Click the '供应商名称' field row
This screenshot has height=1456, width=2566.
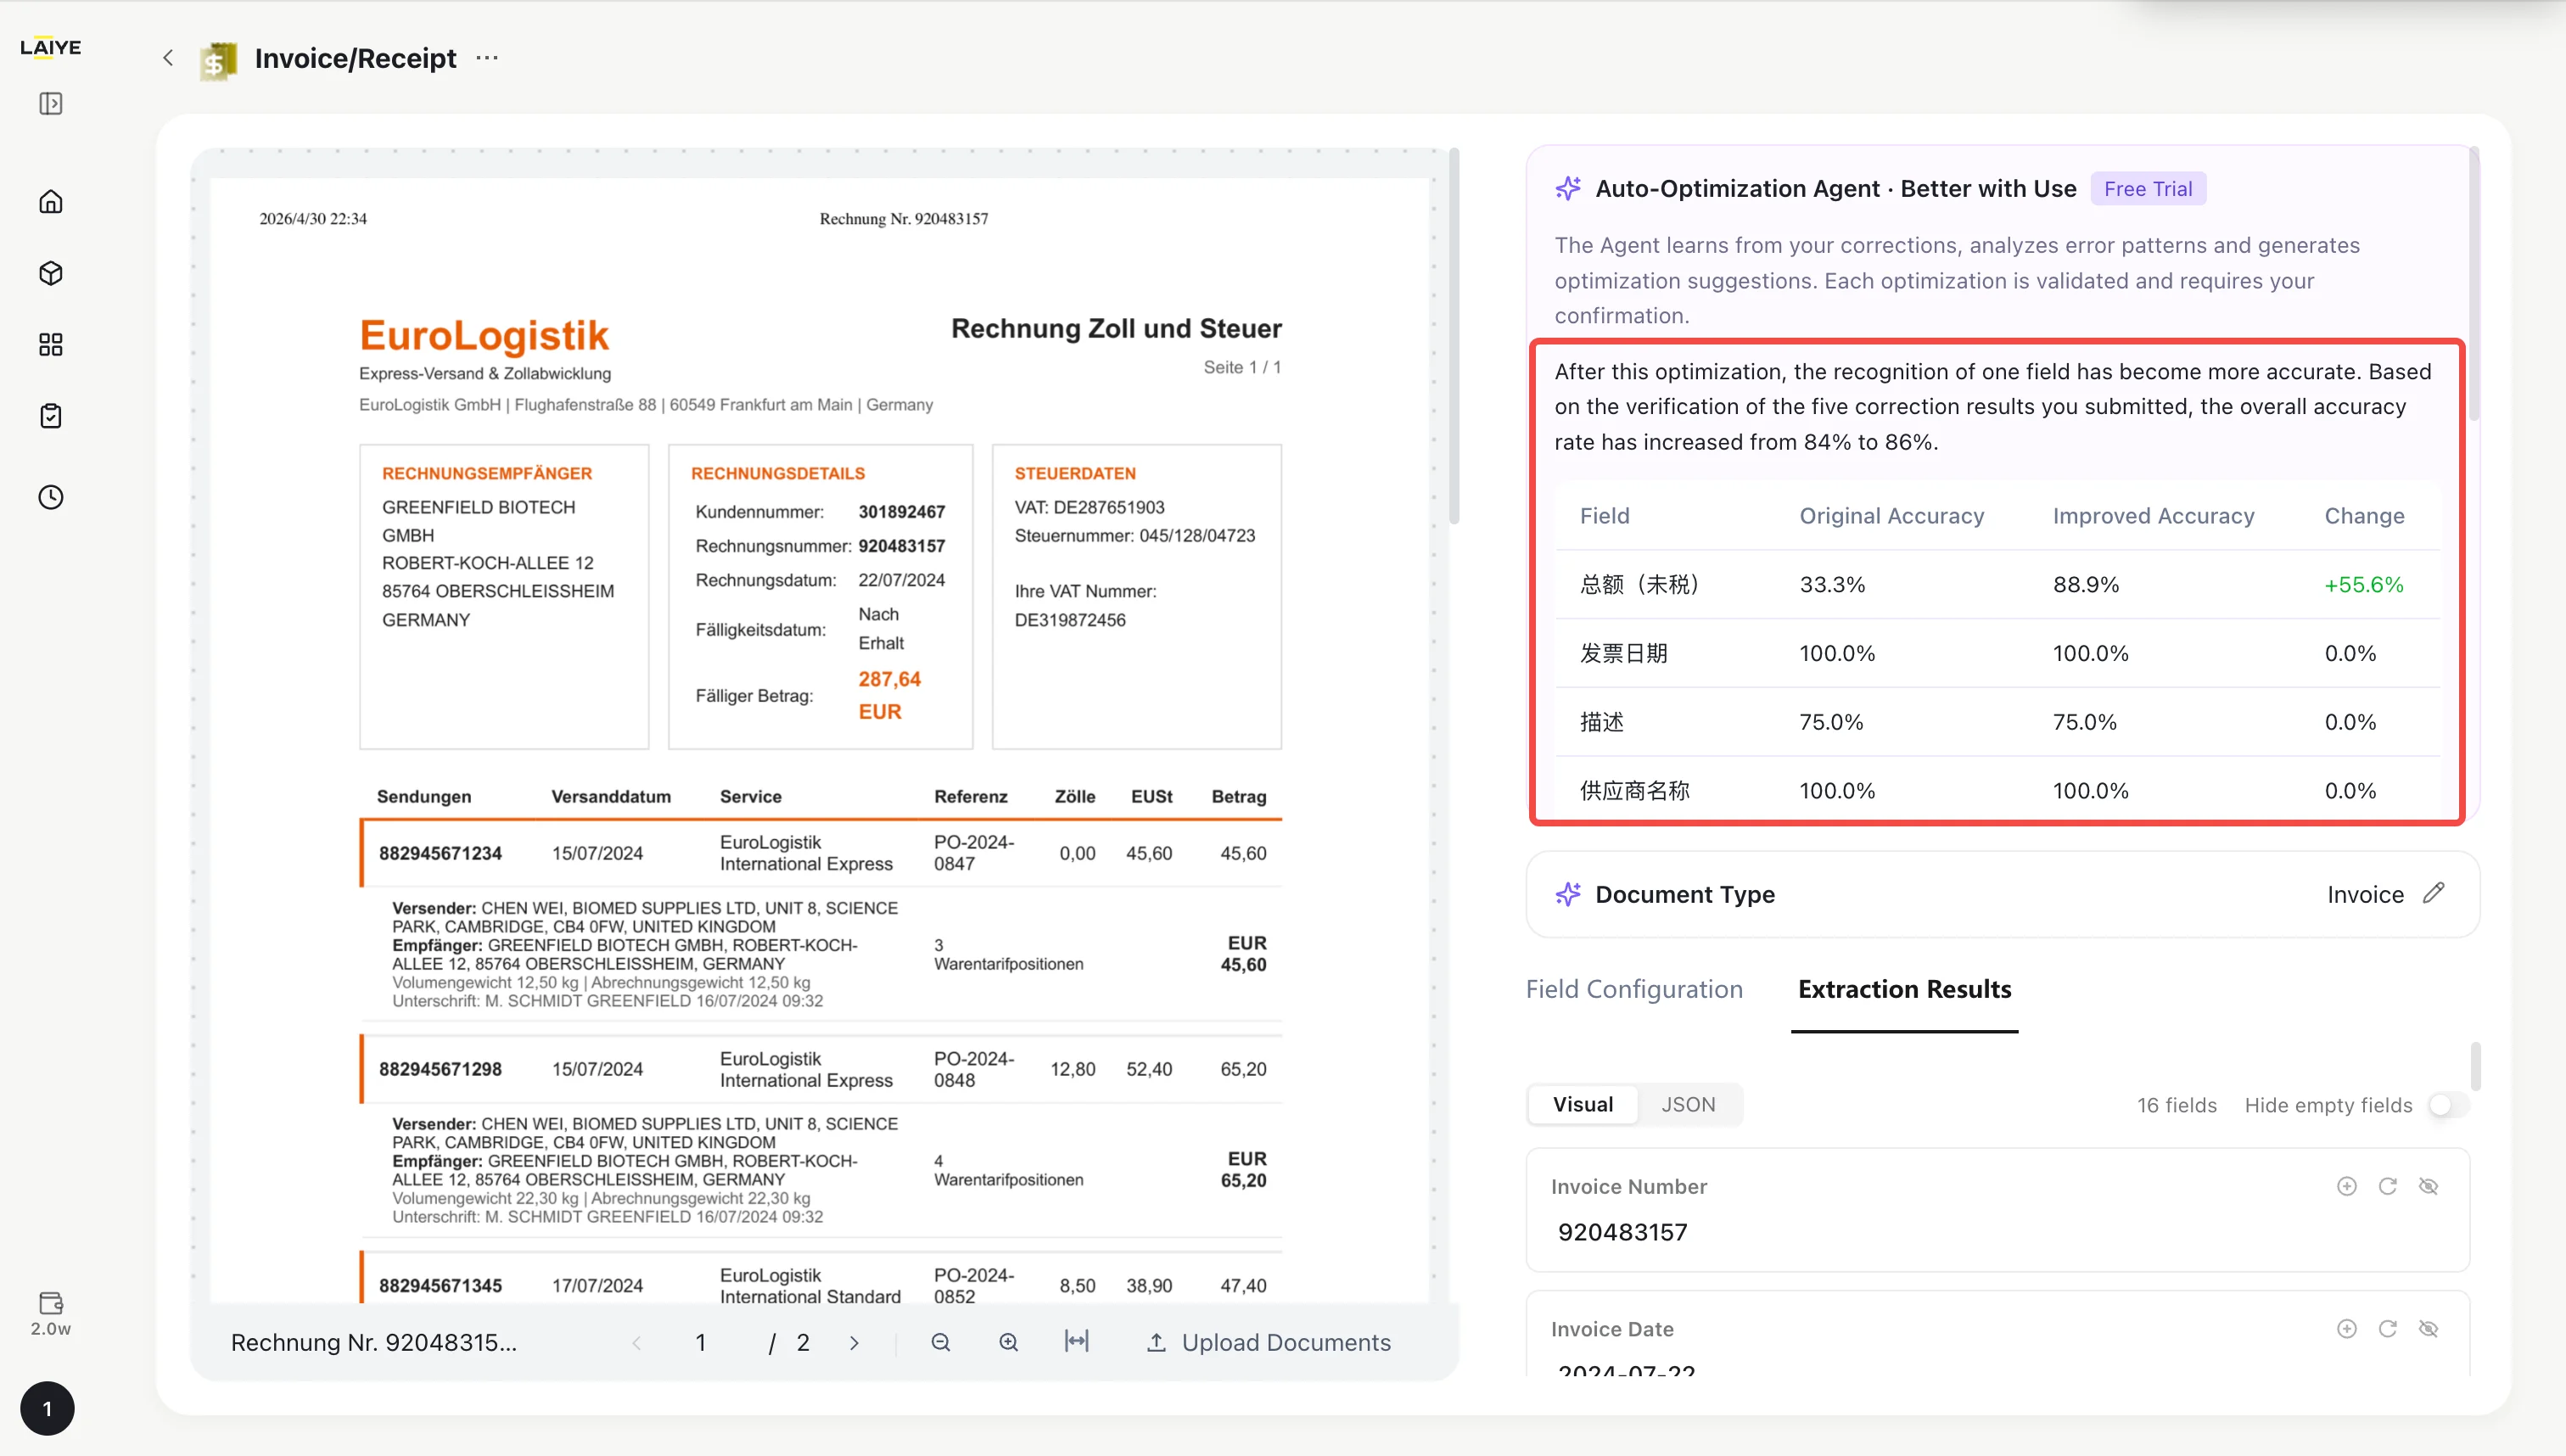pyautogui.click(x=1997, y=790)
